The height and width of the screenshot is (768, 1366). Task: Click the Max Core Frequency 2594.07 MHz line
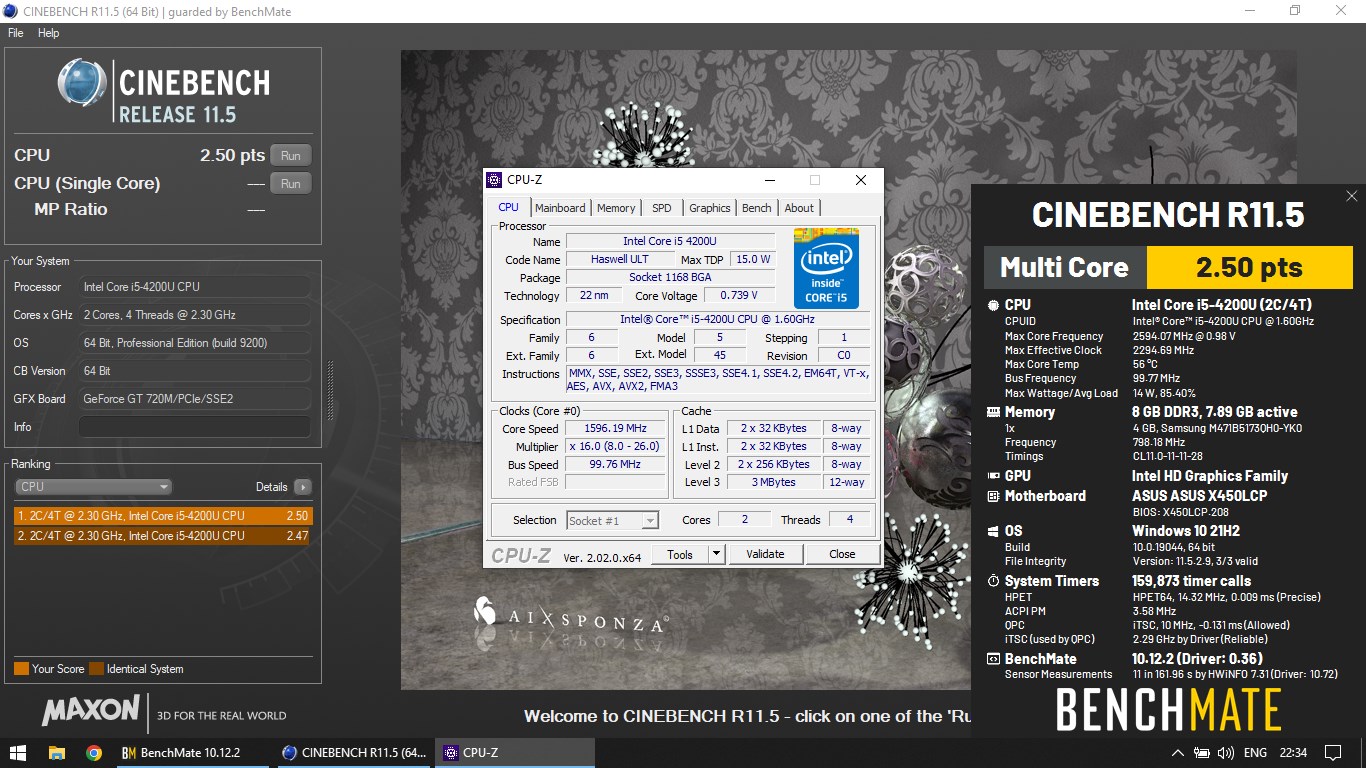point(1118,337)
